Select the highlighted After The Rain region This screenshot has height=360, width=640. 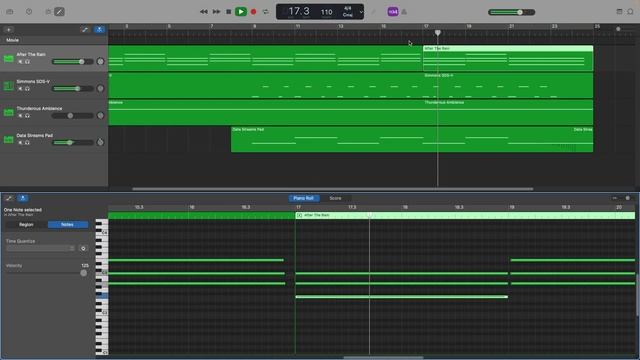click(x=508, y=58)
